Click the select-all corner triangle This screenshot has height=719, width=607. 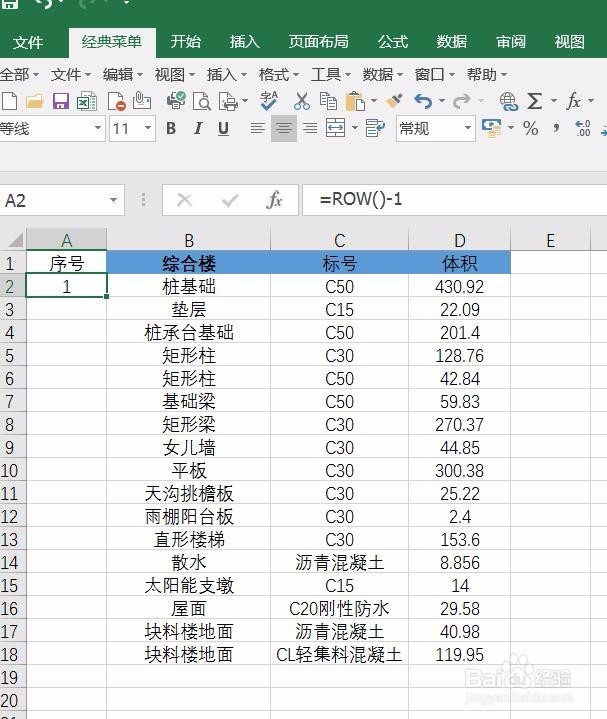[16, 240]
